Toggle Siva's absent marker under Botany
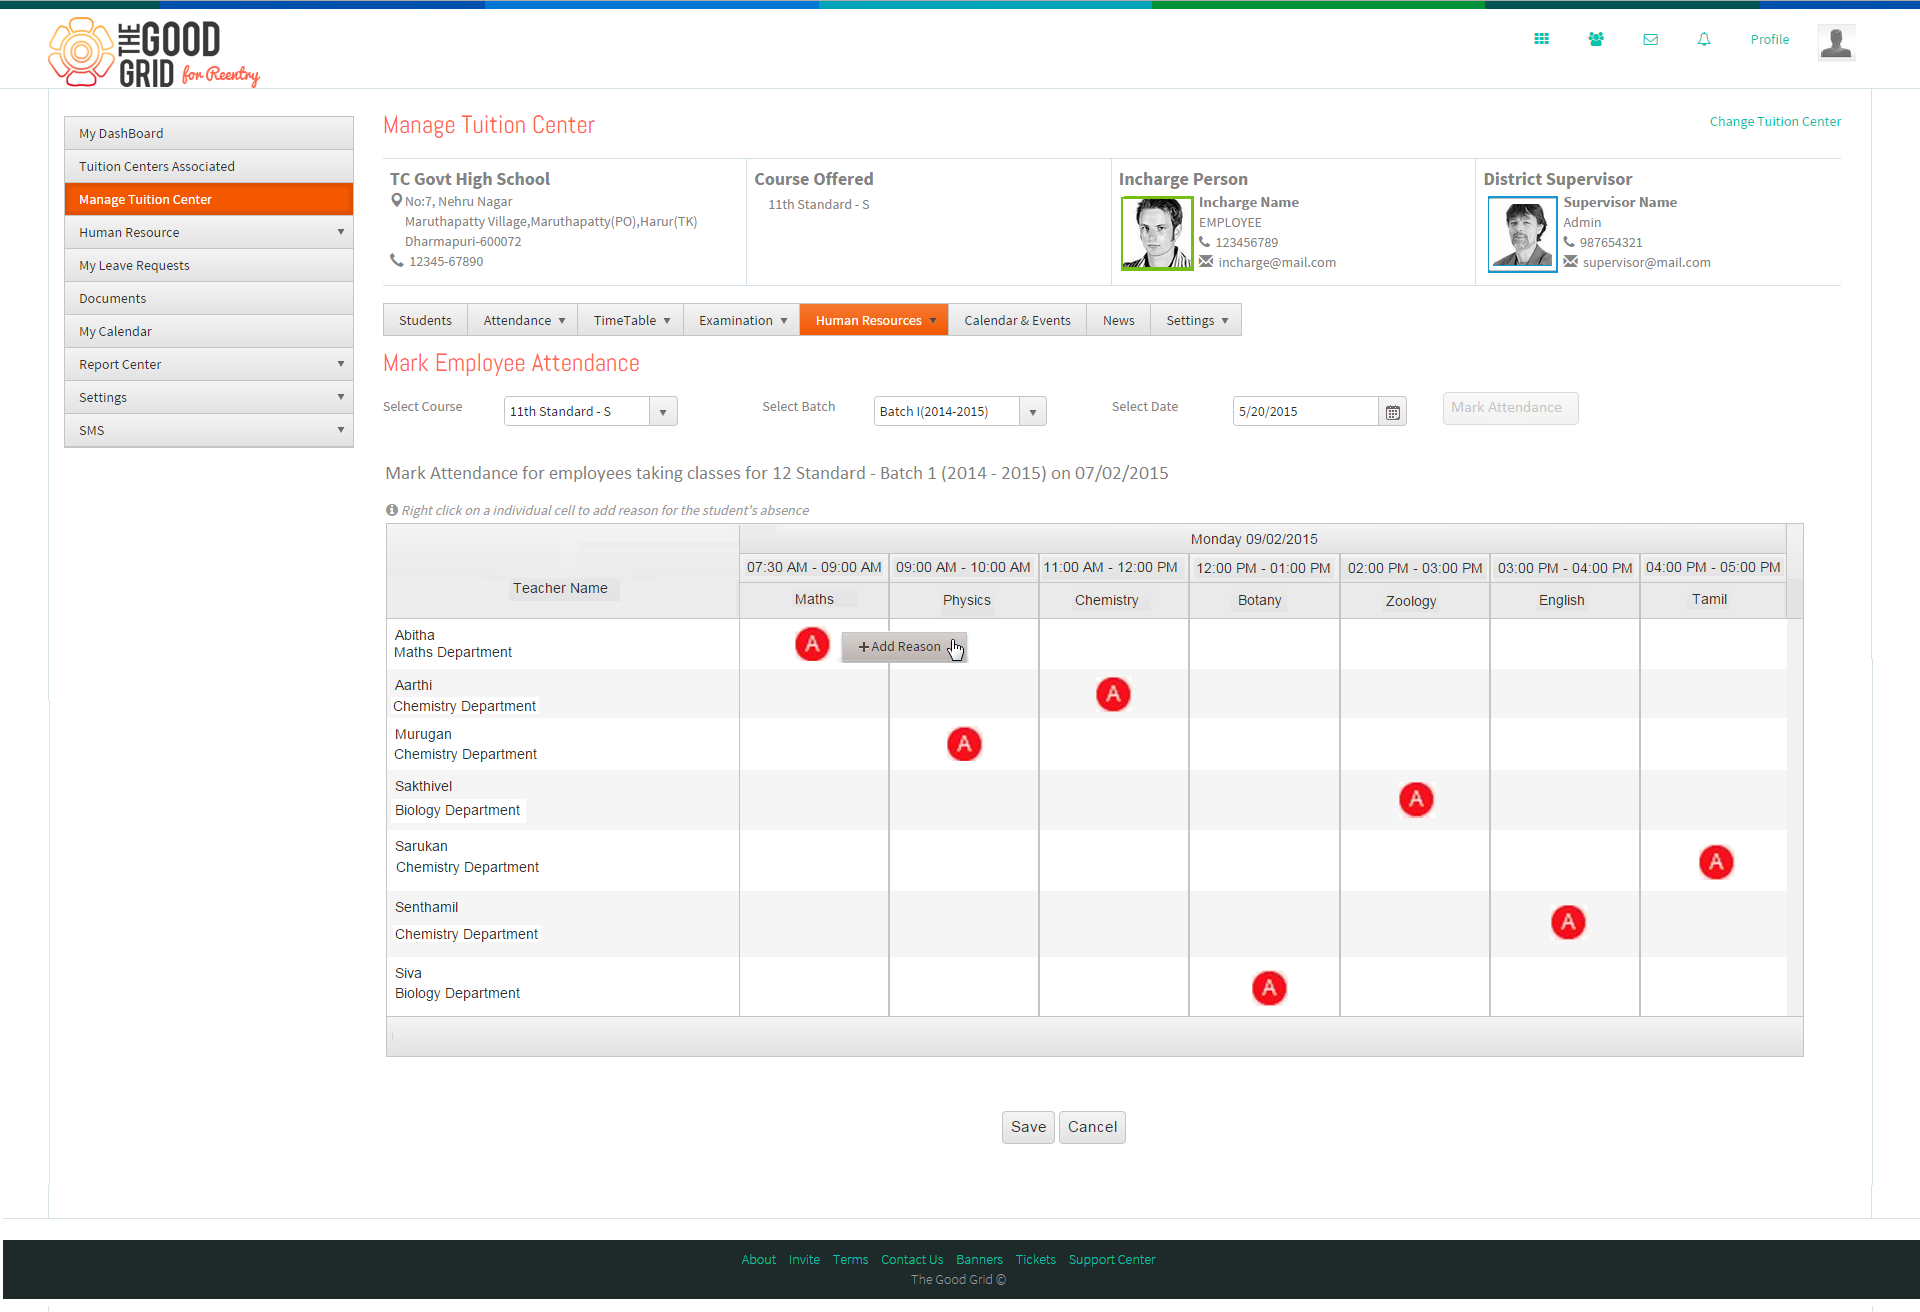The image size is (1920, 1312). 1269,988
